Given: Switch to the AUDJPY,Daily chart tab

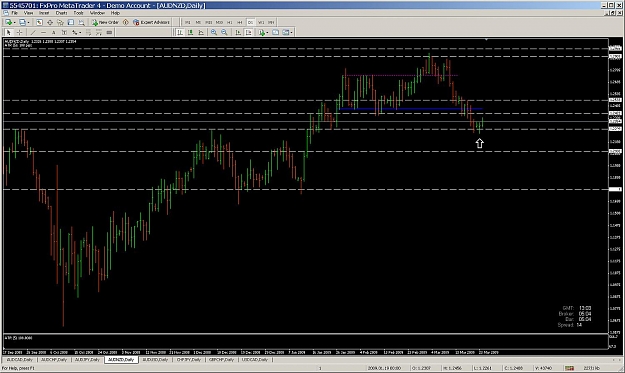Looking at the screenshot, I should click(x=87, y=359).
